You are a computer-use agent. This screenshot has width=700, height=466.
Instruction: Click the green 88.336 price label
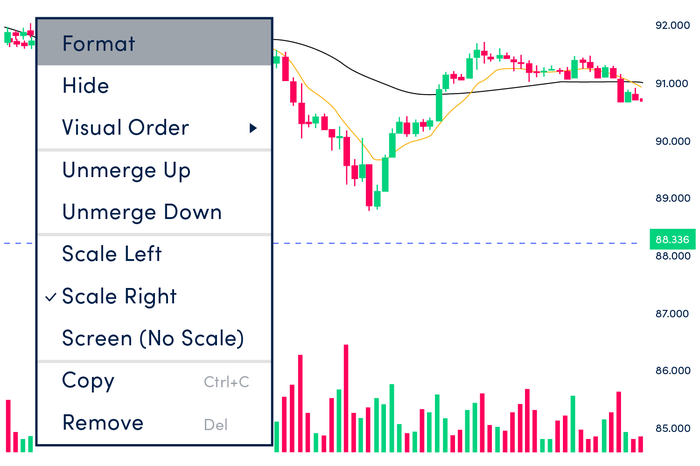pos(672,240)
